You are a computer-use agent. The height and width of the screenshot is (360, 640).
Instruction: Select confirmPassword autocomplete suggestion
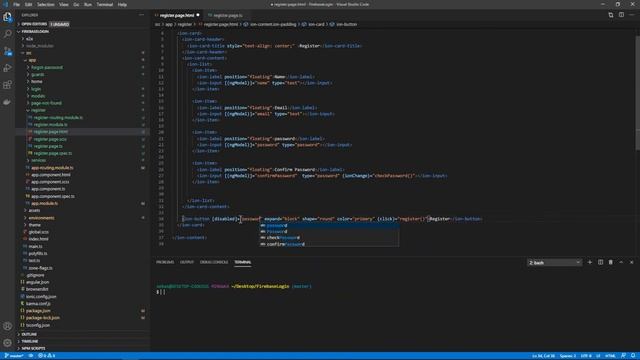point(329,244)
